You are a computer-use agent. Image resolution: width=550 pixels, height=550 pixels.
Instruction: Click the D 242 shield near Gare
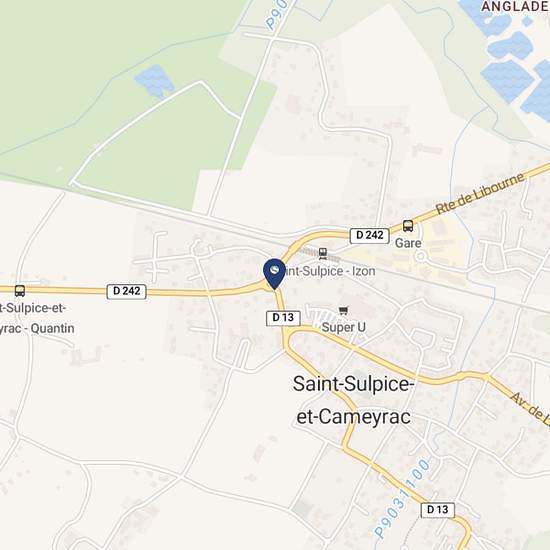370,235
